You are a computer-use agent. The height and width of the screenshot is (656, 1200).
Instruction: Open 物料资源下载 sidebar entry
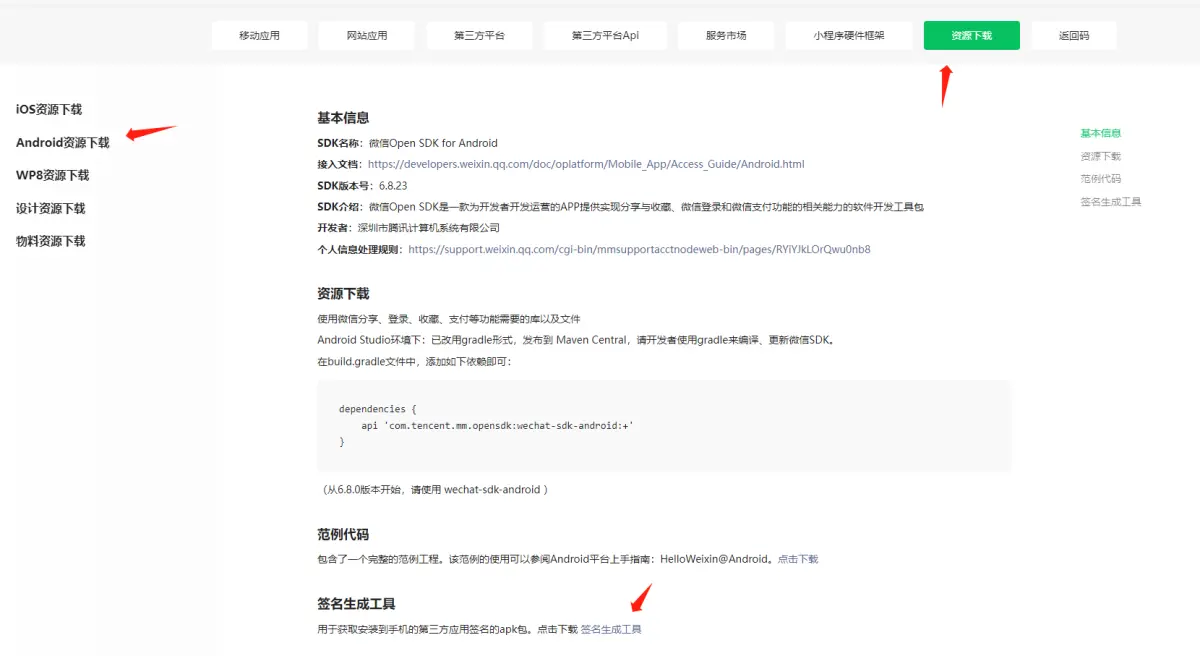[x=51, y=241]
